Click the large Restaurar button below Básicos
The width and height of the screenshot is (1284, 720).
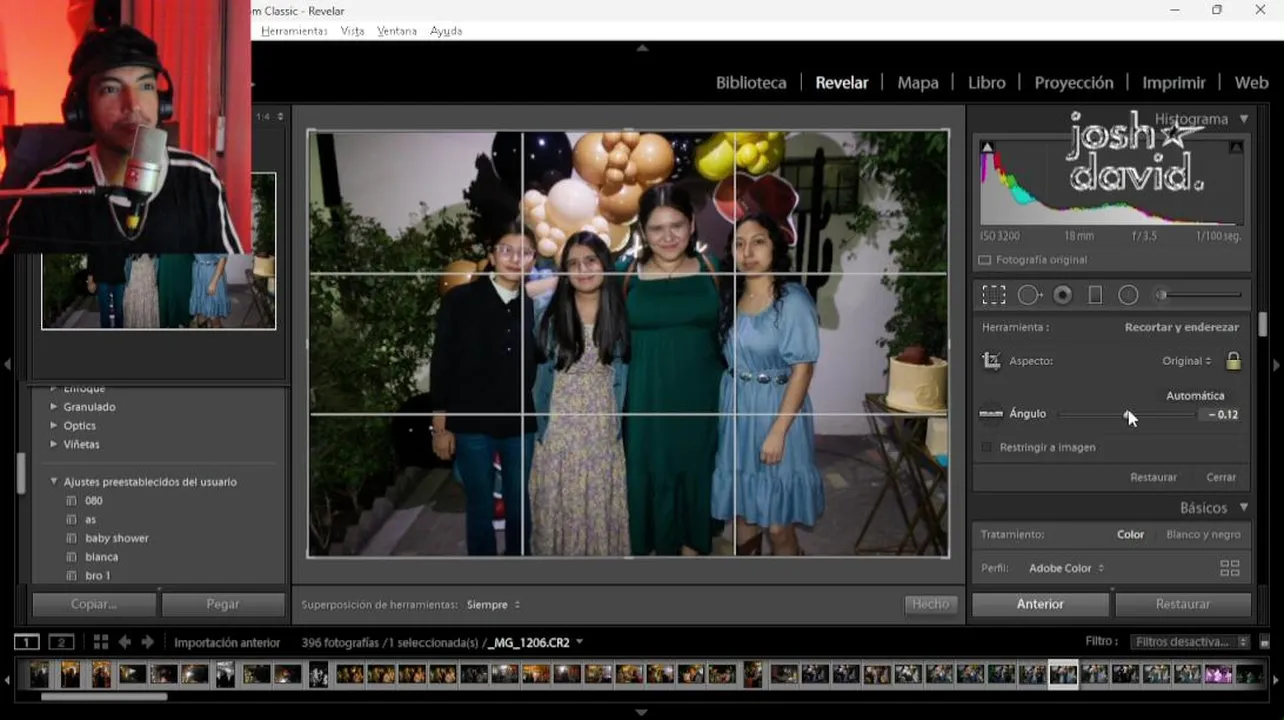1183,604
